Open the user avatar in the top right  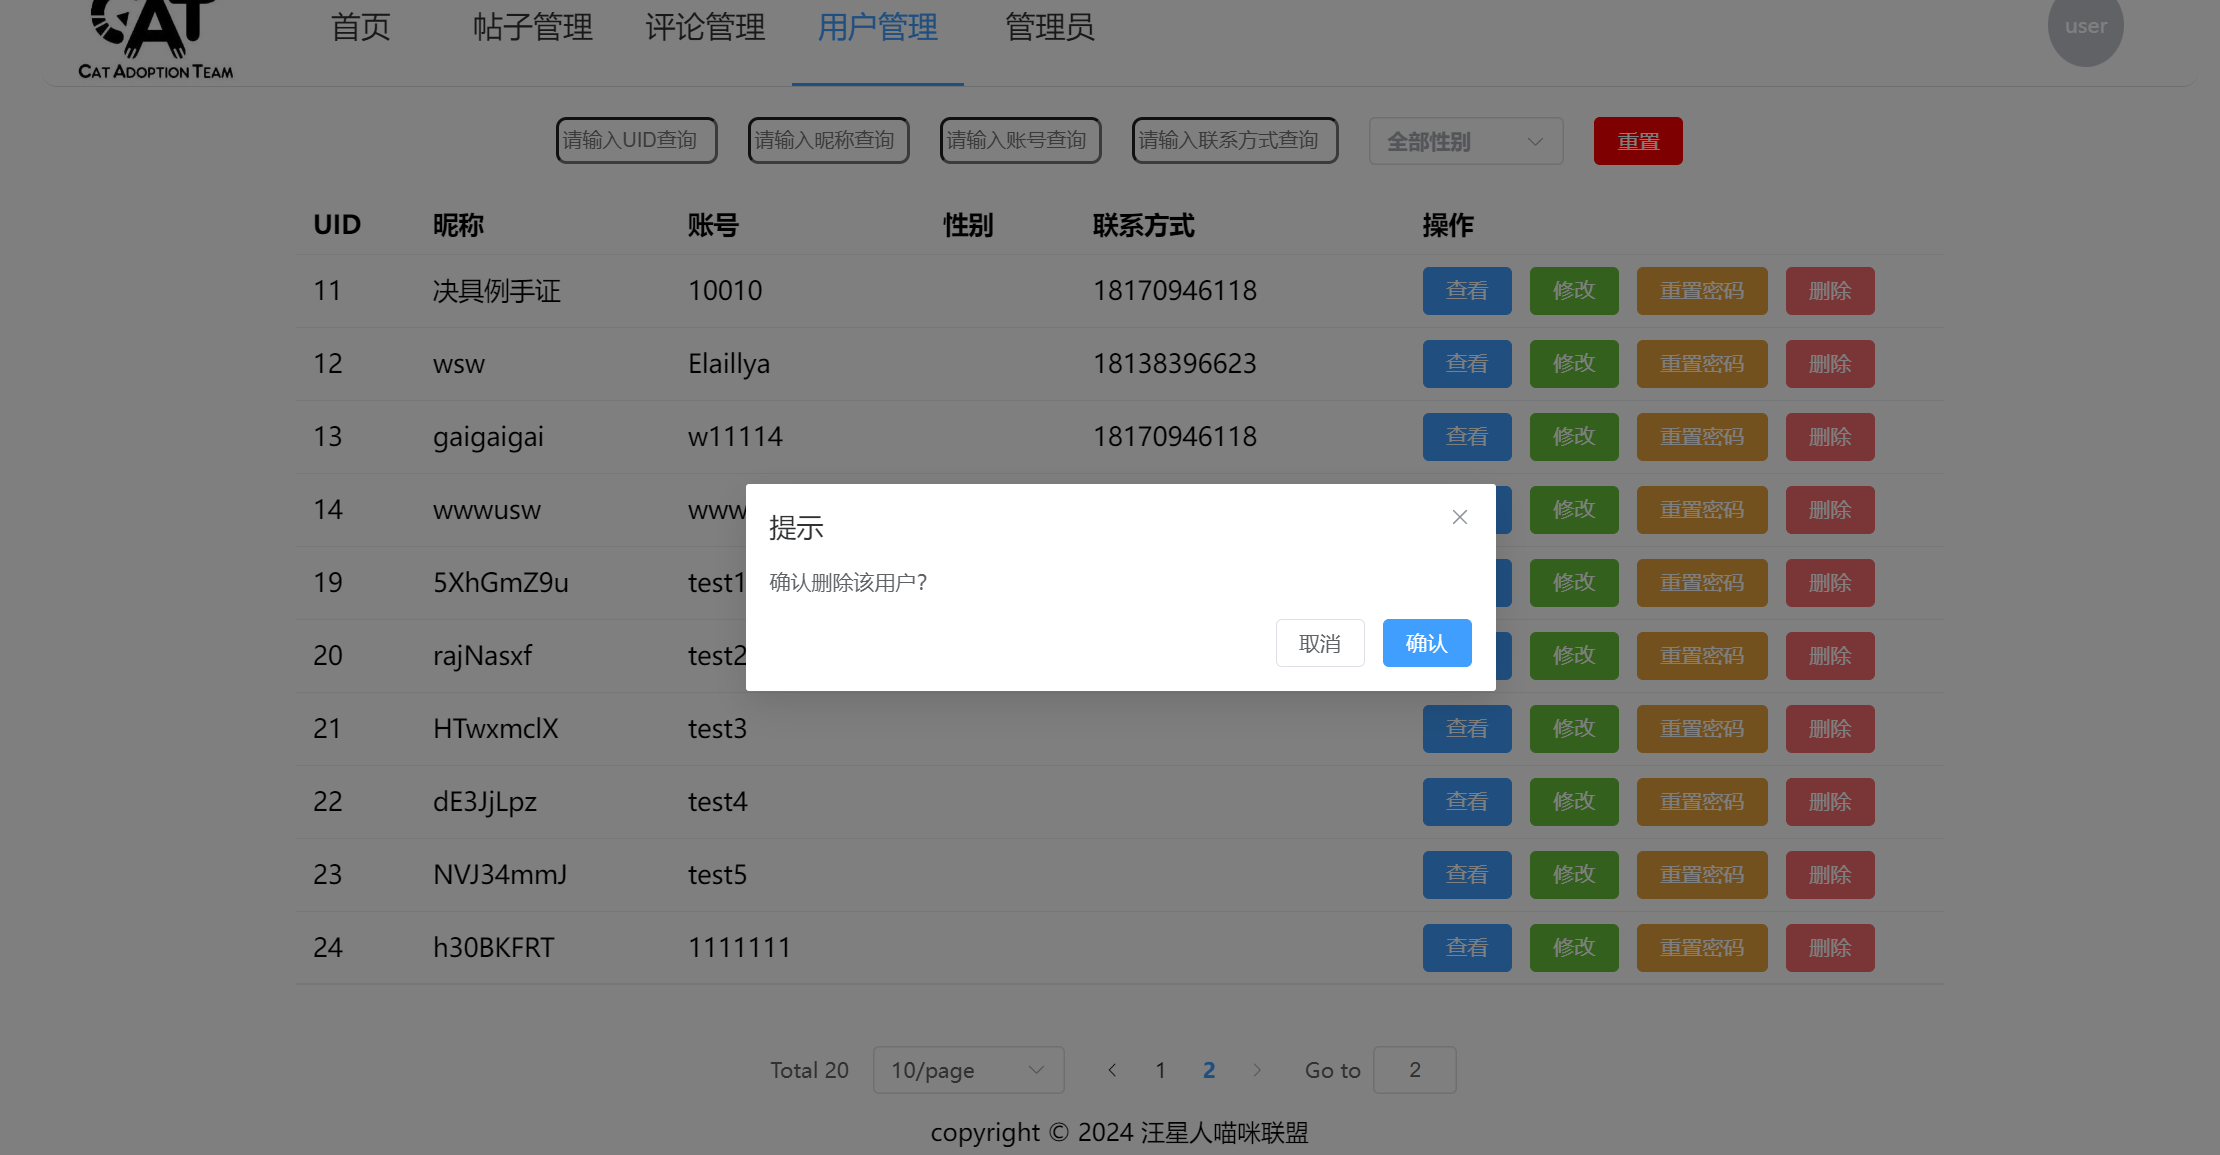[2085, 28]
